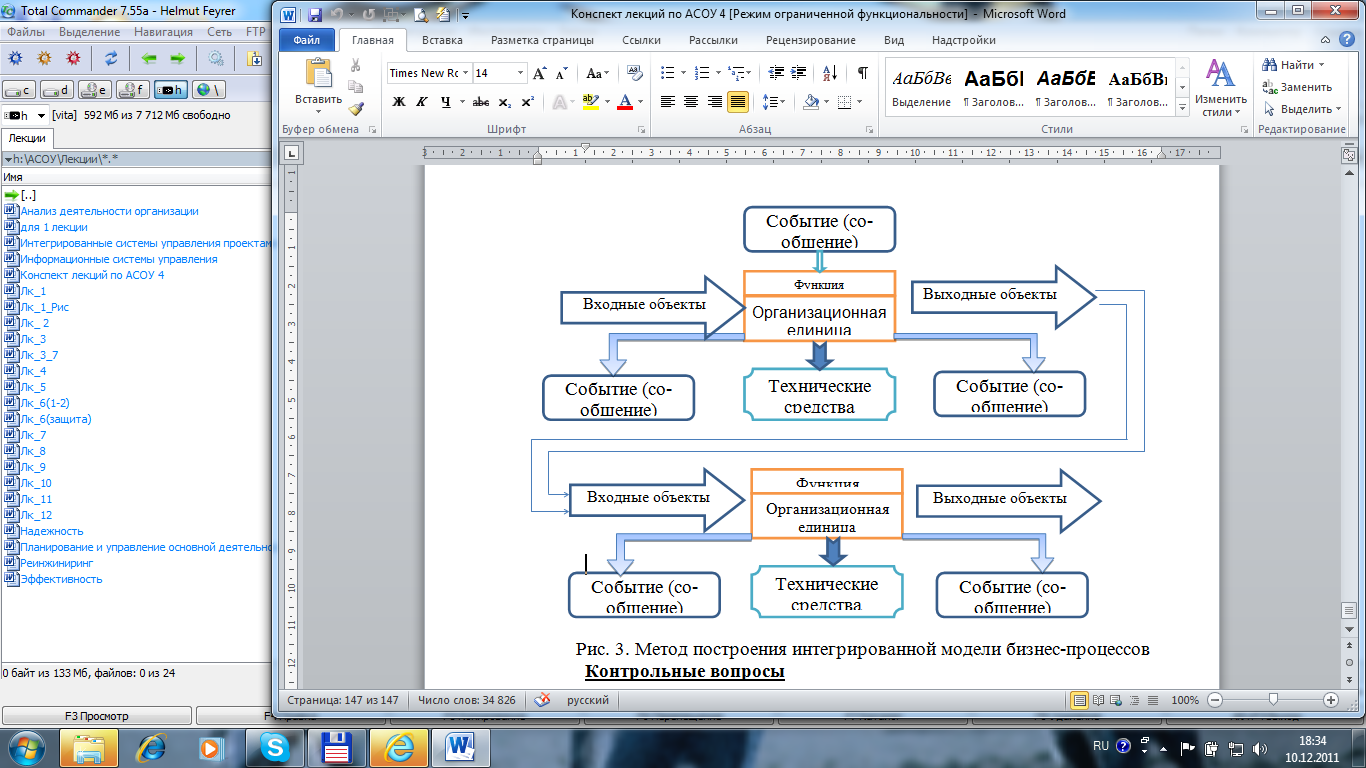Open the drive selection dropdown in Total Commander
The width and height of the screenshot is (1366, 768).
click(27, 115)
